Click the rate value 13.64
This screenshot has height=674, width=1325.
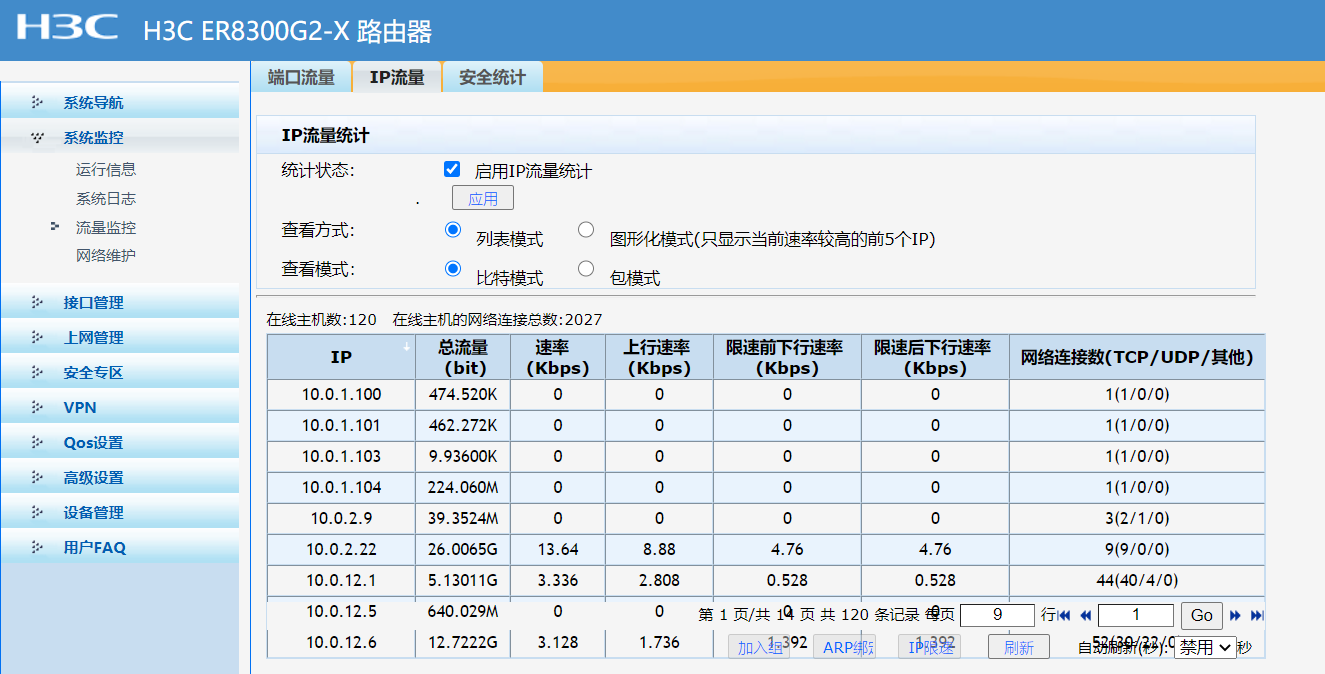click(558, 549)
